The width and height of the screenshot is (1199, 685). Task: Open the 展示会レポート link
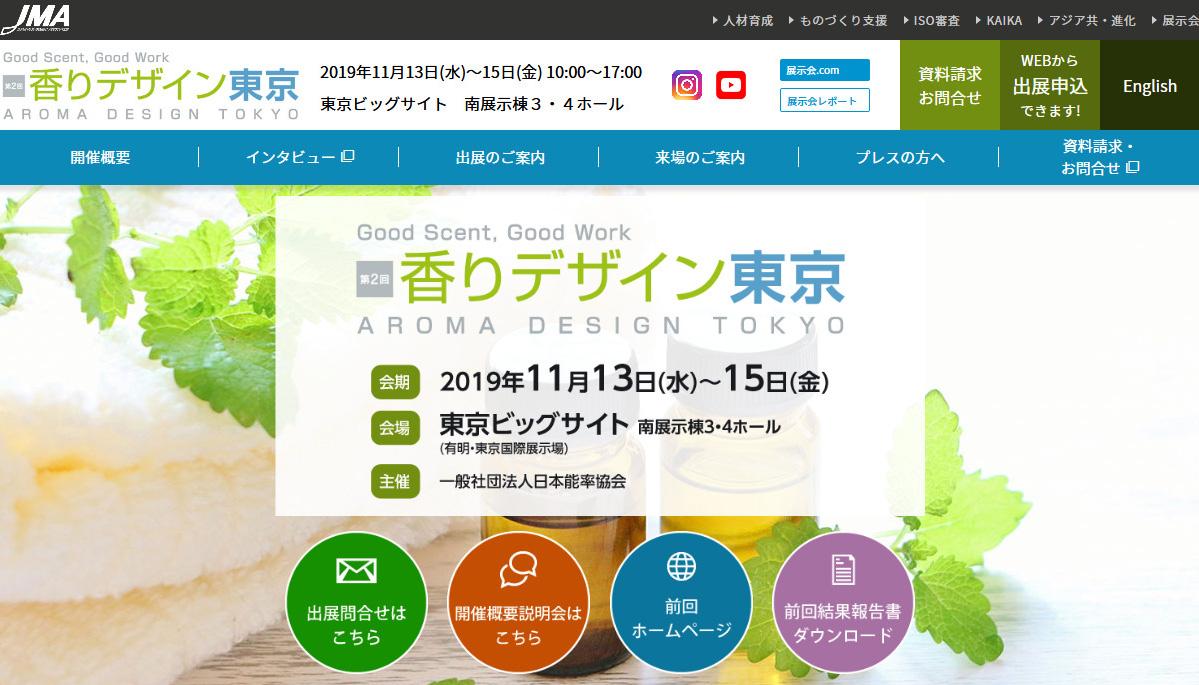click(825, 100)
